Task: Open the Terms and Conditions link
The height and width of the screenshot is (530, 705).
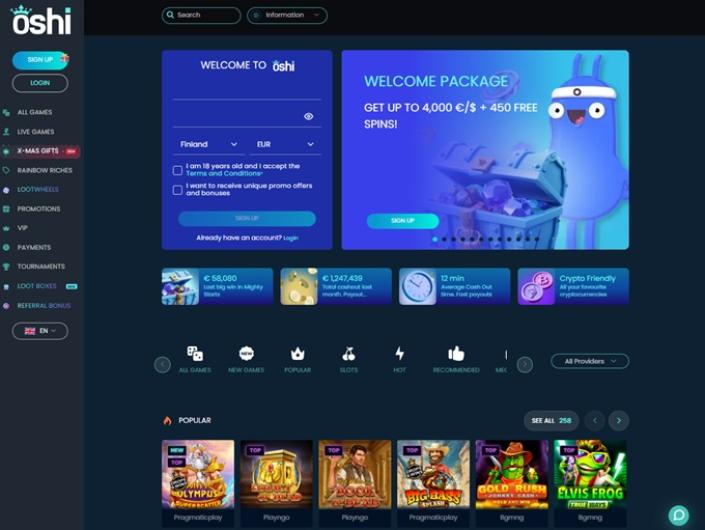Action: pos(224,174)
